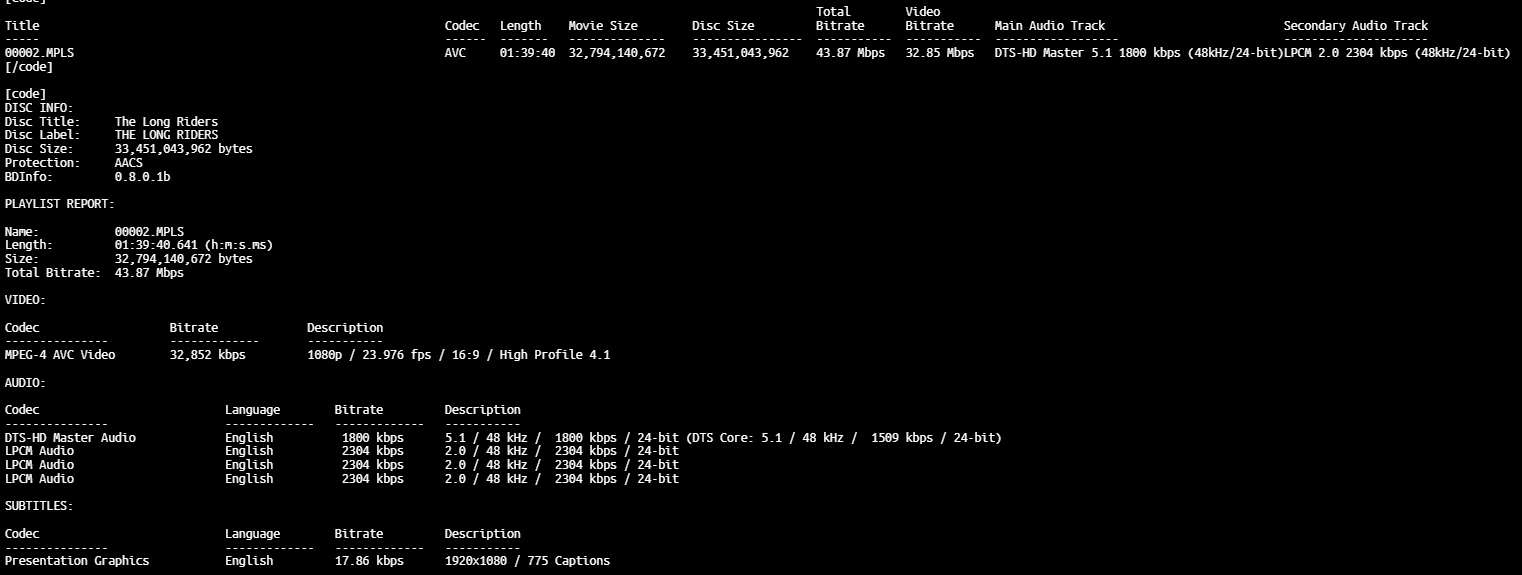This screenshot has height=575, width=1522.
Task: Select the disc title value "The Long Riders"
Action: click(x=166, y=122)
